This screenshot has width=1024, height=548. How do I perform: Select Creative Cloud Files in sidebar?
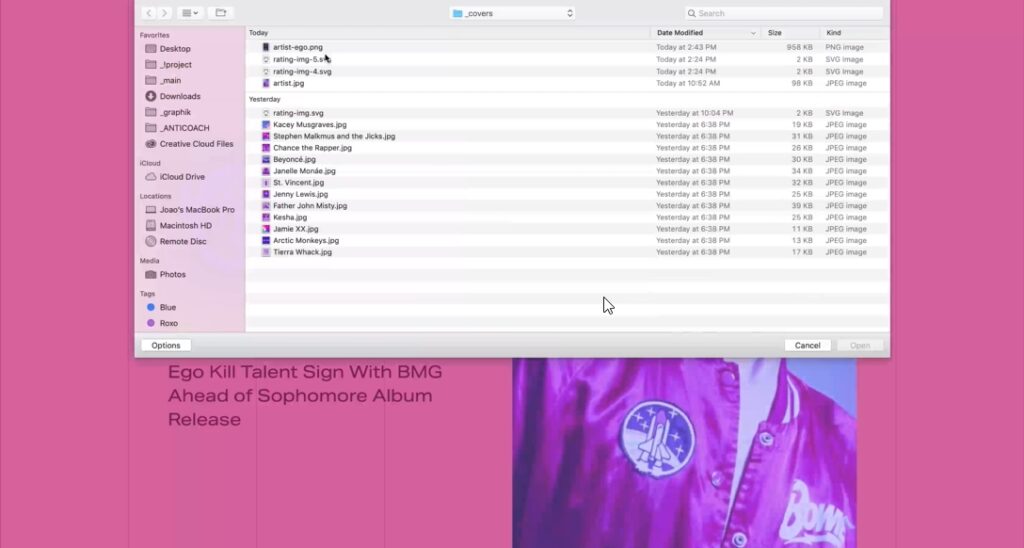point(196,144)
